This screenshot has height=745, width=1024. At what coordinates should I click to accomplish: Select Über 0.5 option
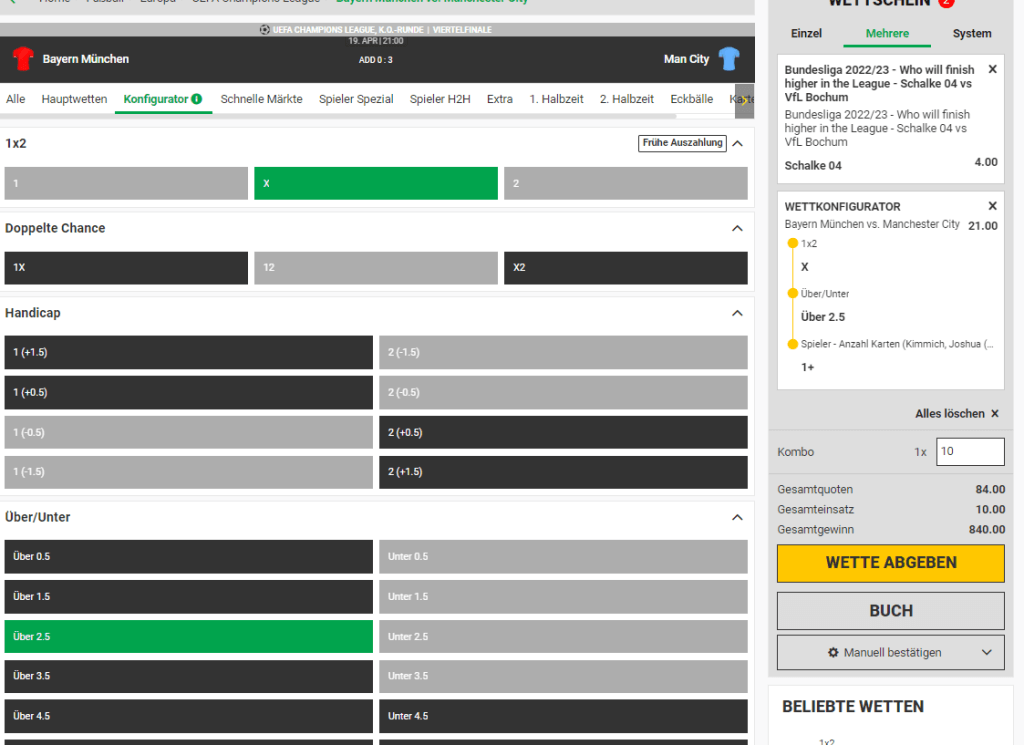(189, 556)
